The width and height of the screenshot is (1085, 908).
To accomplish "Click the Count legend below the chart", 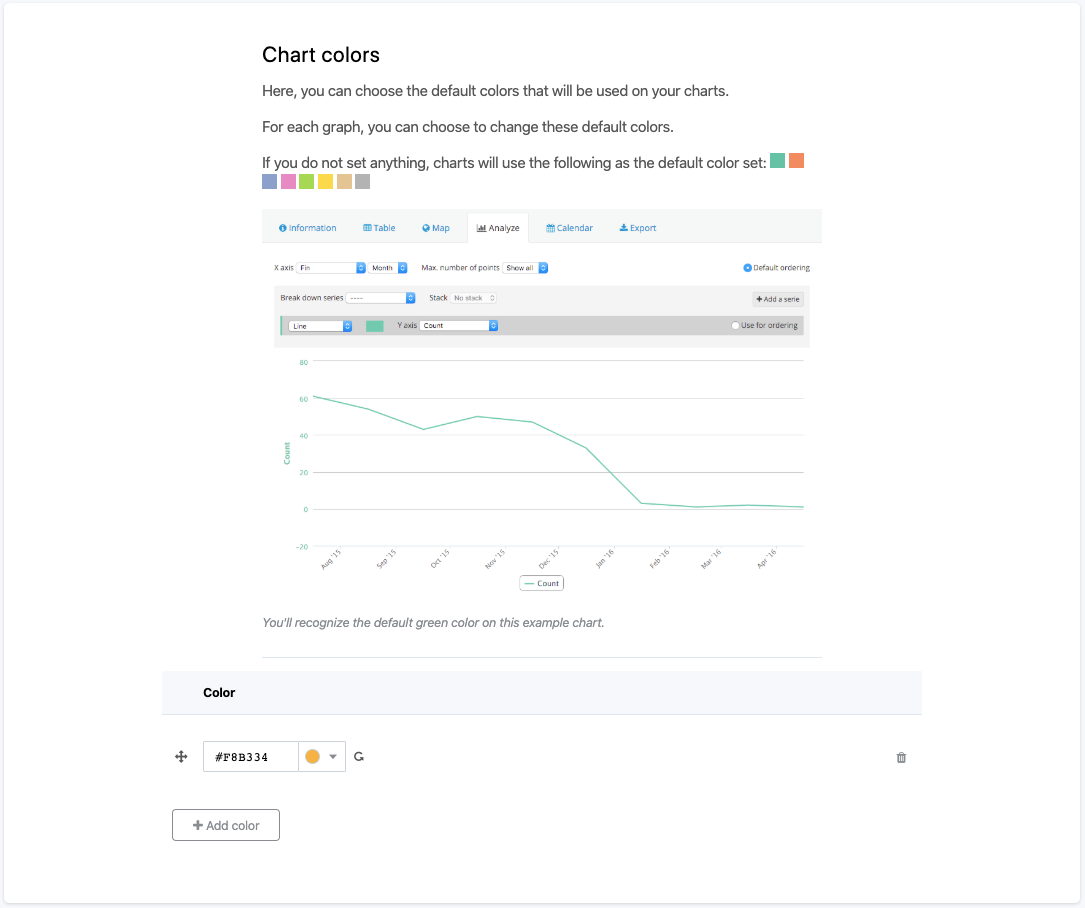I will (543, 583).
